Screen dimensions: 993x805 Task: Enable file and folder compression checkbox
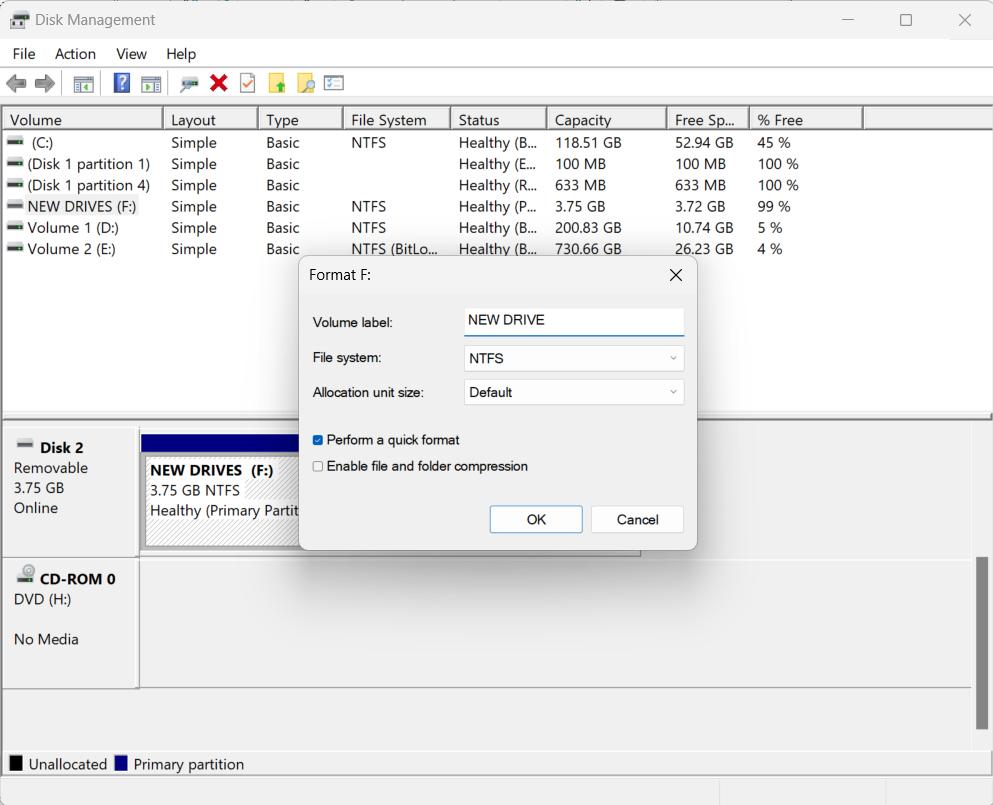318,467
